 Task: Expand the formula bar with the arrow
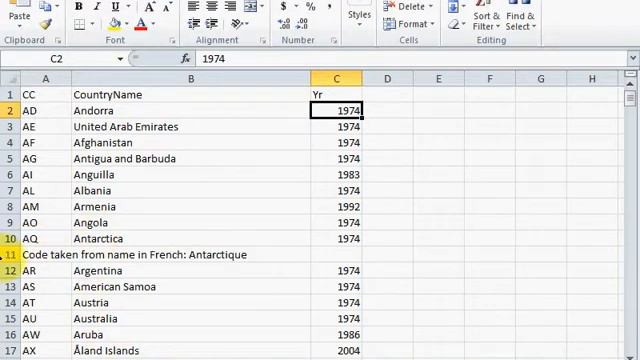point(633,58)
